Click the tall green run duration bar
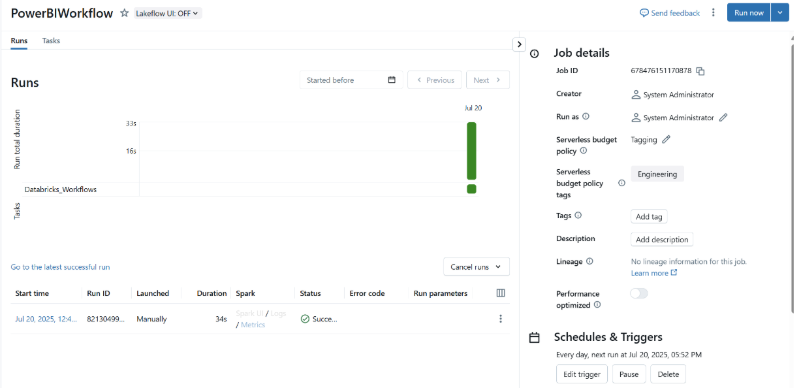 click(472, 151)
